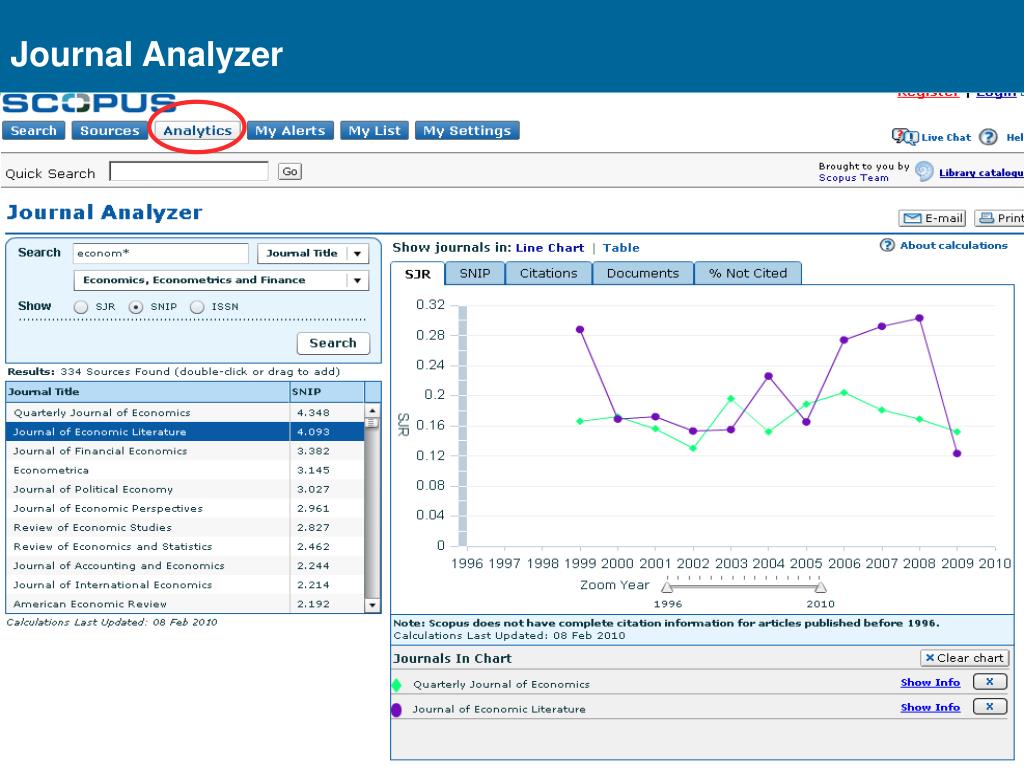The width and height of the screenshot is (1024, 768).
Task: Click the 1996 Zoom Year slider handle
Action: coord(667,587)
